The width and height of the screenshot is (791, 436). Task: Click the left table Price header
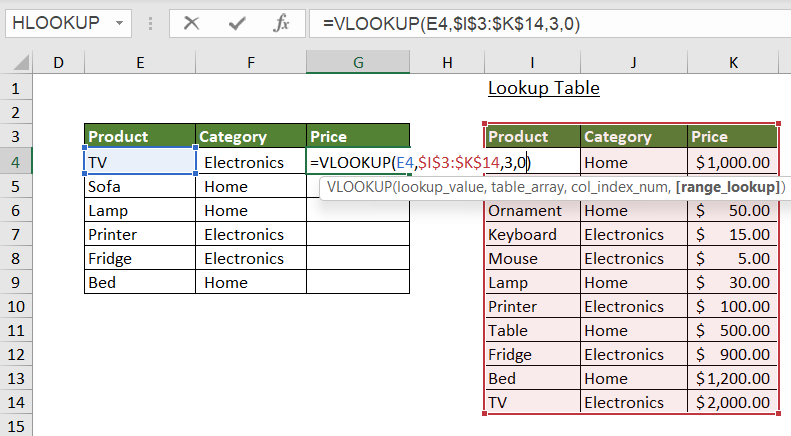pyautogui.click(x=358, y=136)
